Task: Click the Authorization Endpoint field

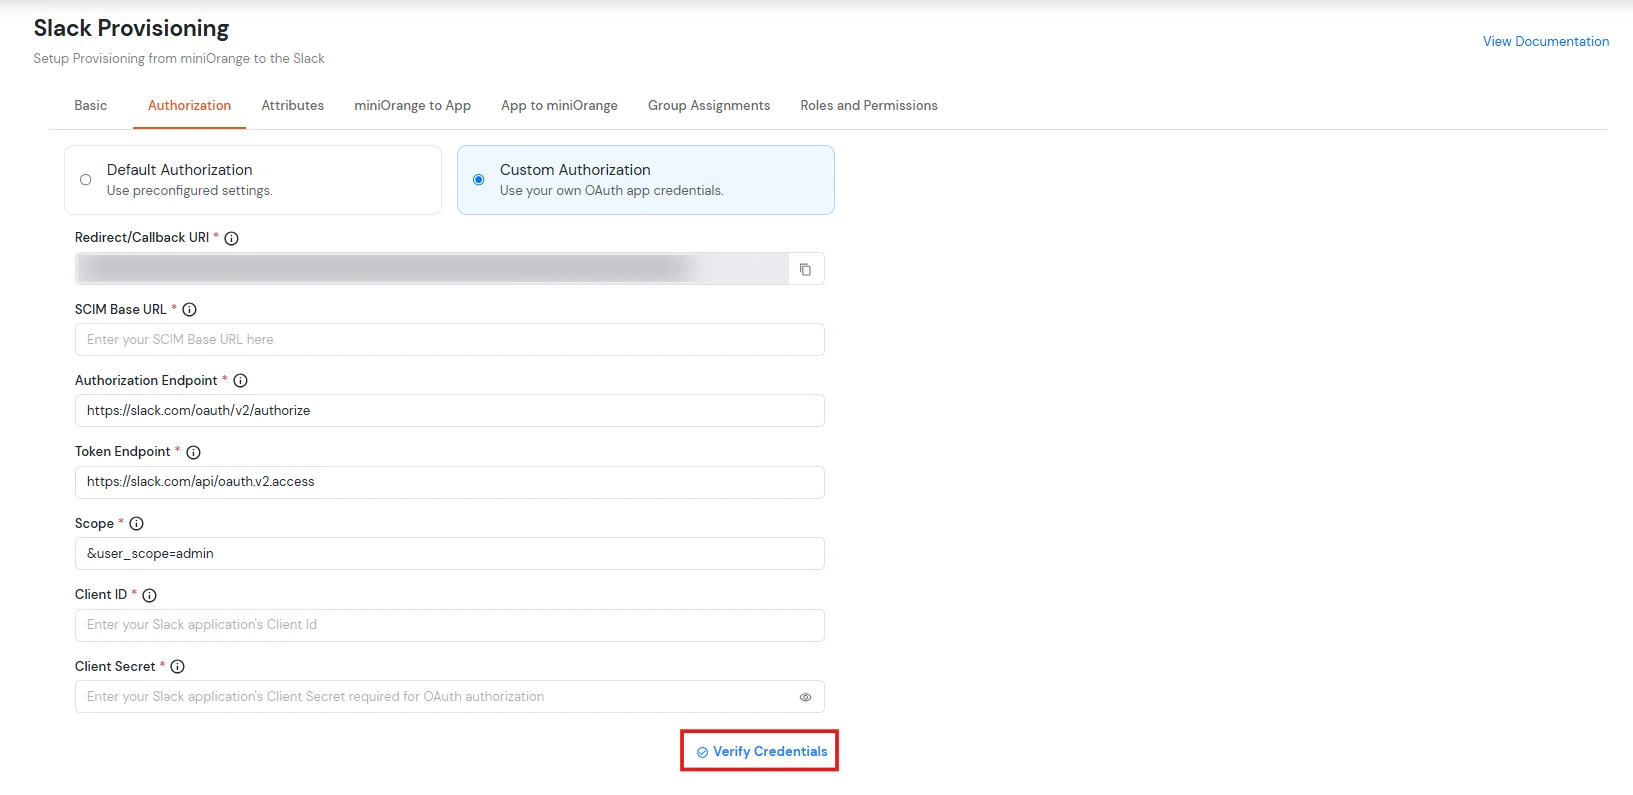Action: (449, 410)
